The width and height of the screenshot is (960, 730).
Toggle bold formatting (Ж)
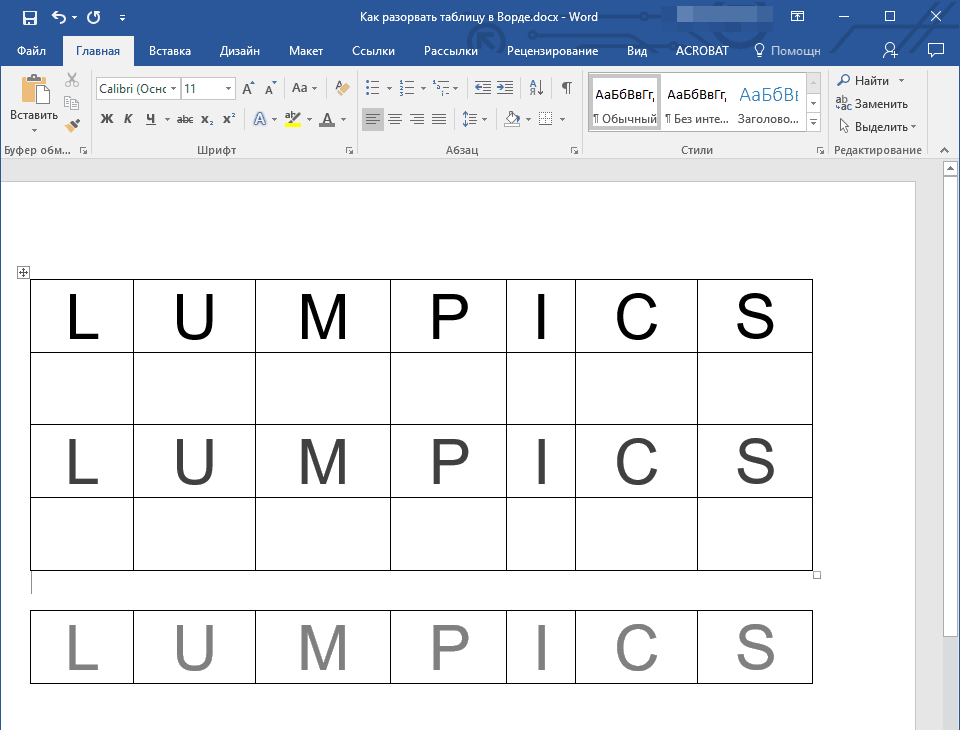[107, 119]
